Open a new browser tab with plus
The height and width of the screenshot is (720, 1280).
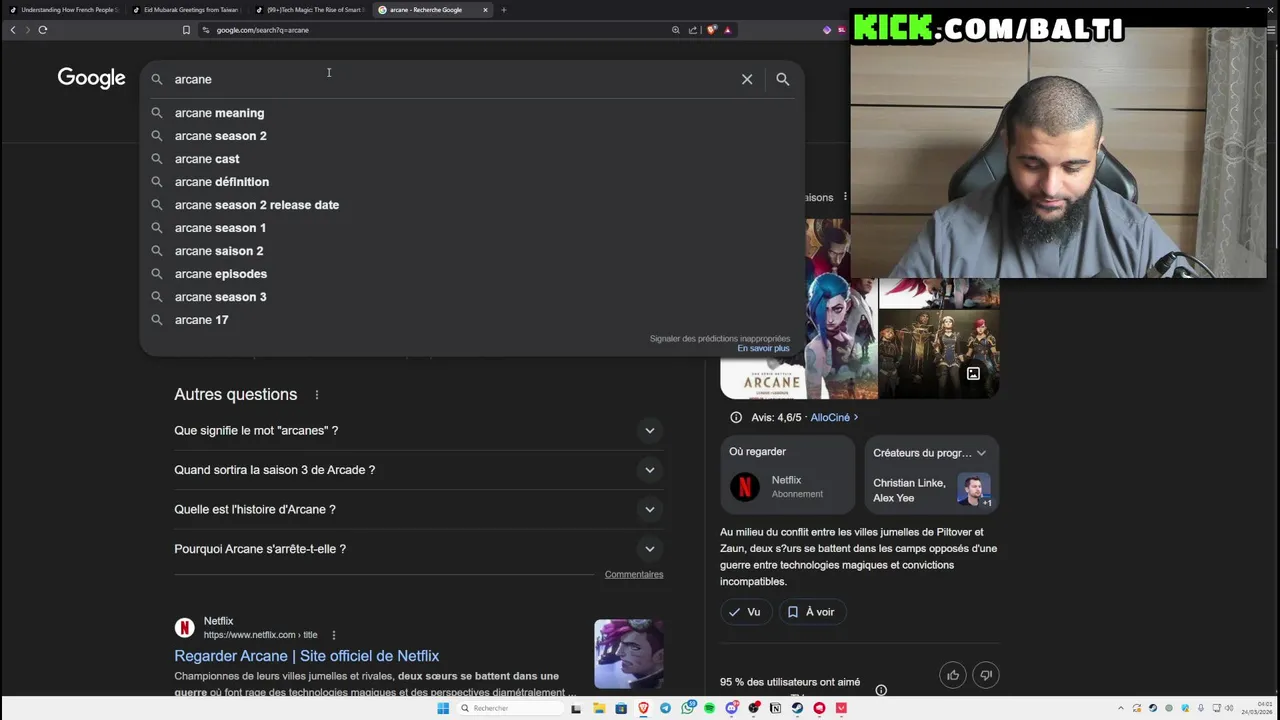point(503,10)
